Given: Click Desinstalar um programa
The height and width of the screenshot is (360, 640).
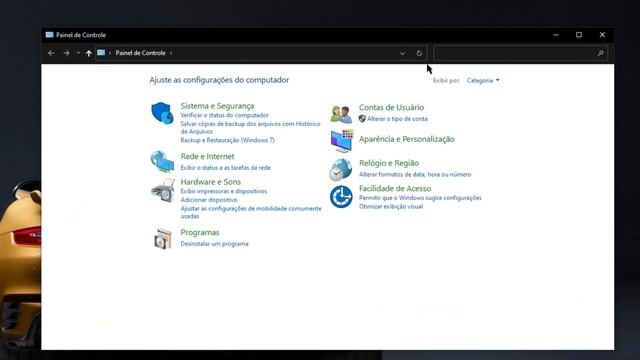Looking at the screenshot, I should (x=214, y=244).
